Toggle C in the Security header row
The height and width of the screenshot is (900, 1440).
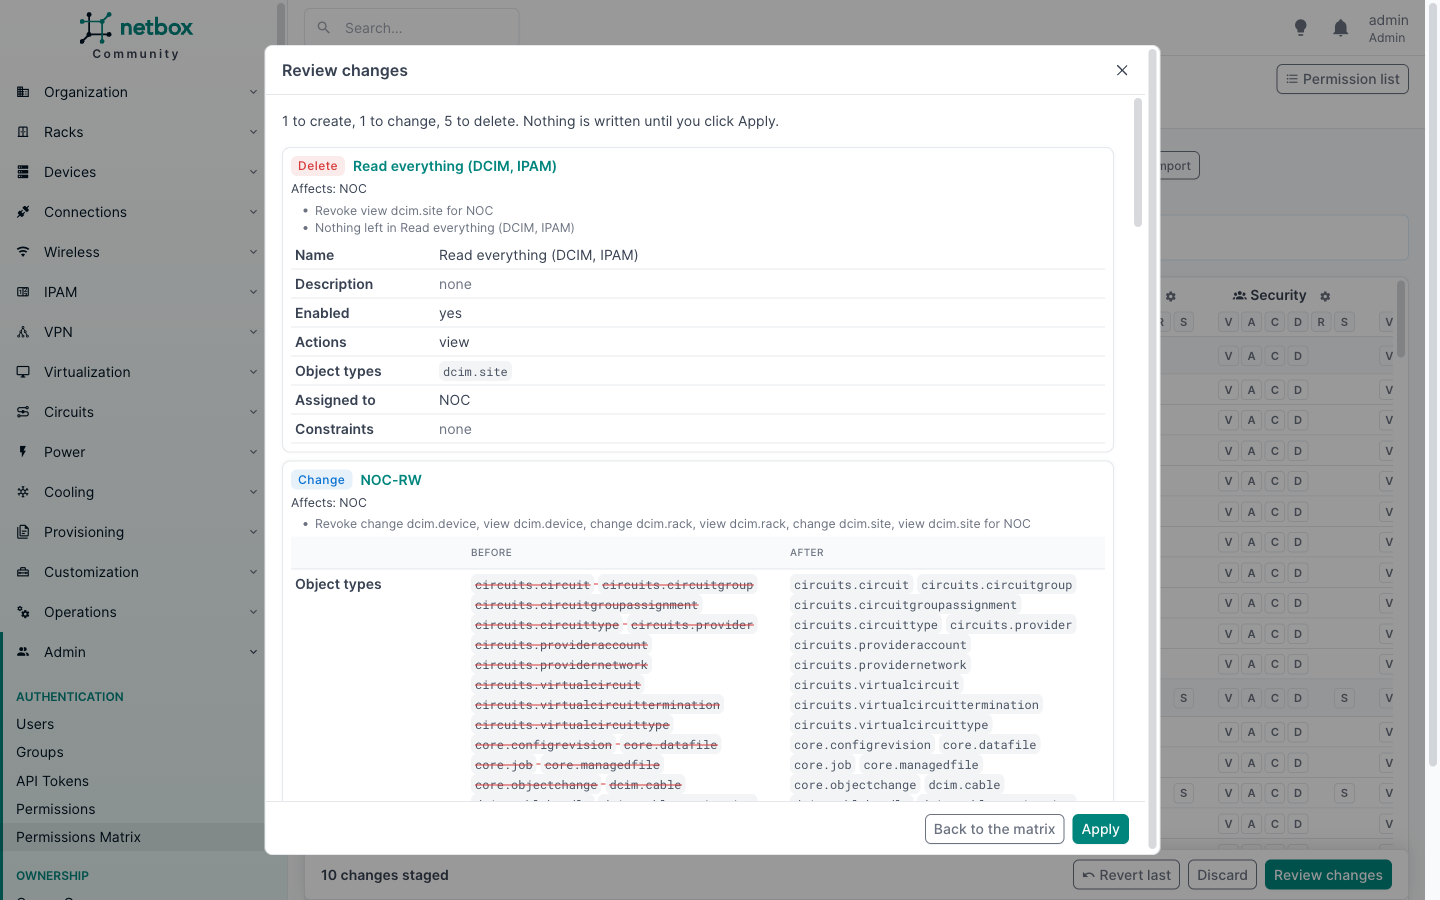tap(1275, 322)
